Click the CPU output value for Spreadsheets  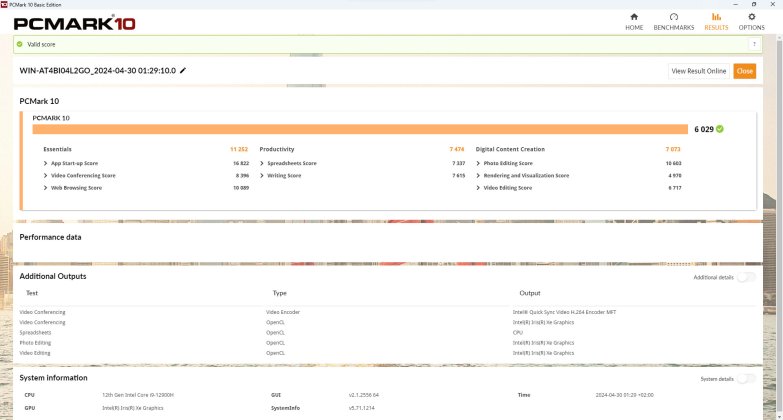coord(517,333)
